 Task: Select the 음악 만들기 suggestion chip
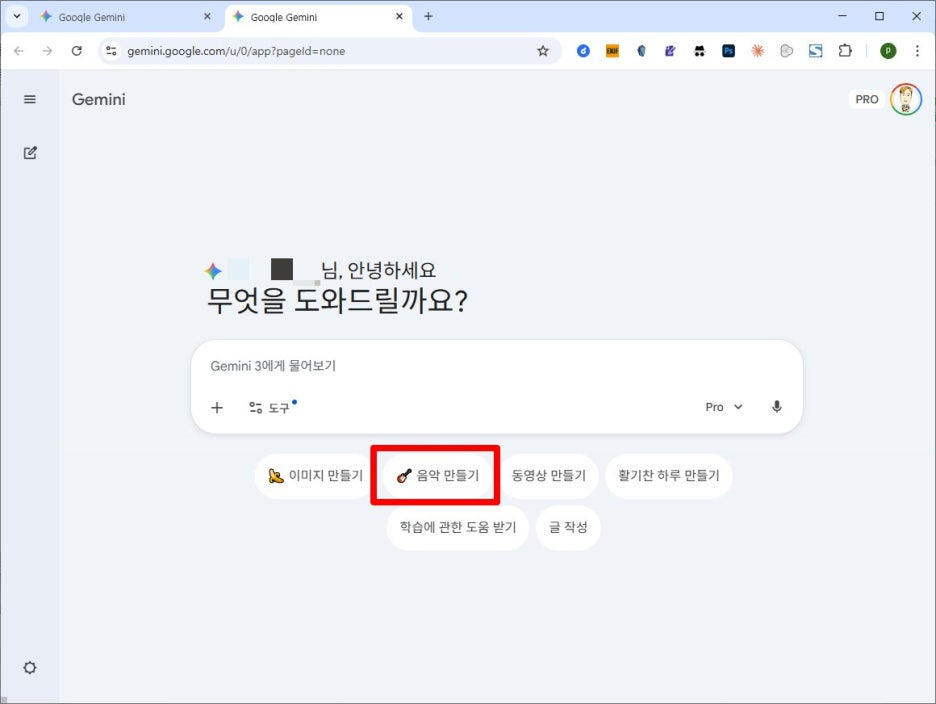point(438,475)
